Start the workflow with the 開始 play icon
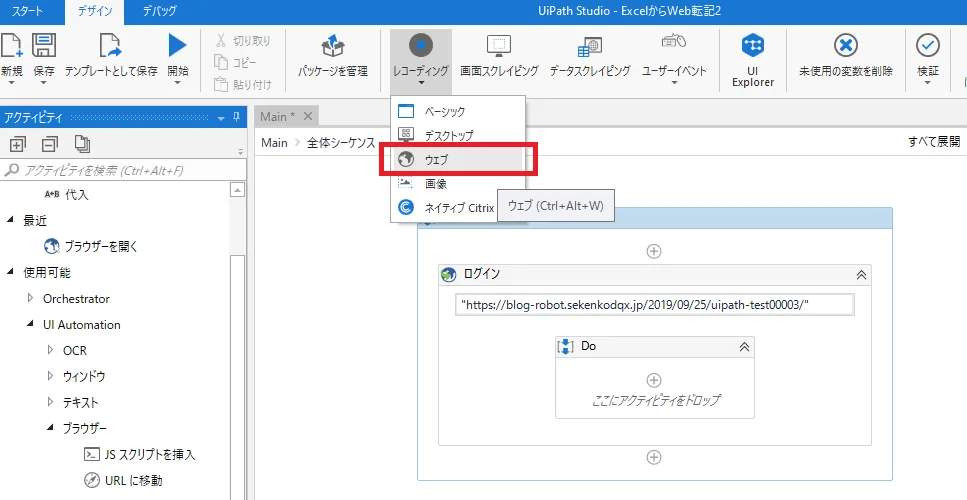The image size is (967, 500). [178, 45]
